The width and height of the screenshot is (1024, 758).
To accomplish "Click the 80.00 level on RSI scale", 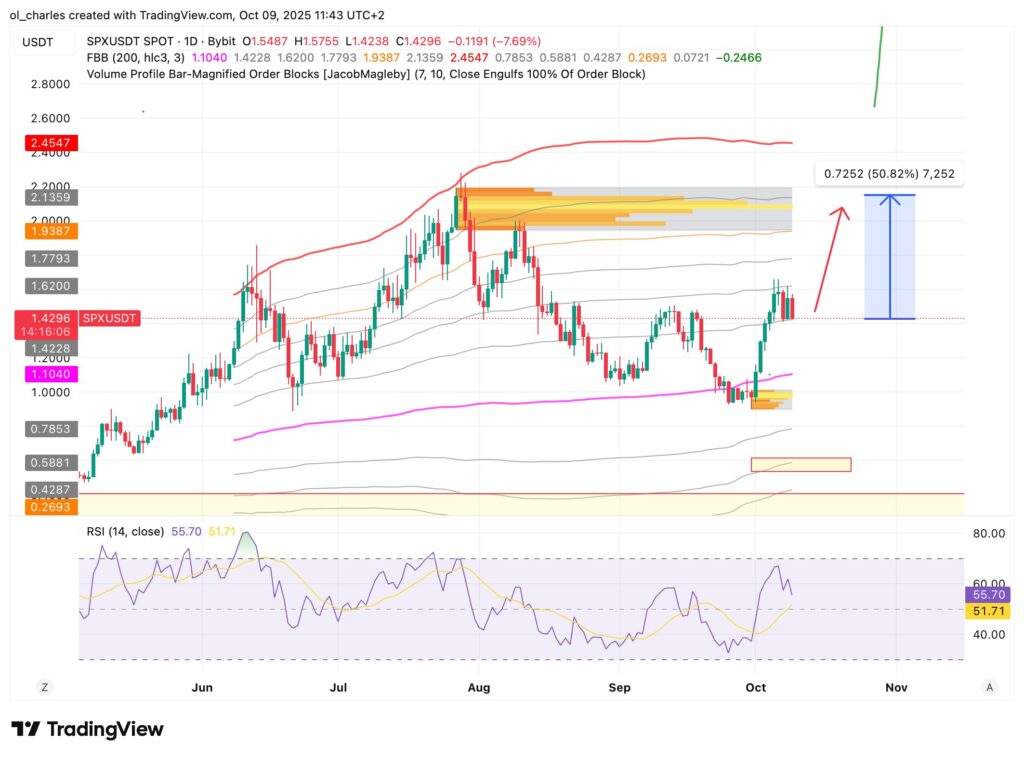I will click(x=988, y=533).
